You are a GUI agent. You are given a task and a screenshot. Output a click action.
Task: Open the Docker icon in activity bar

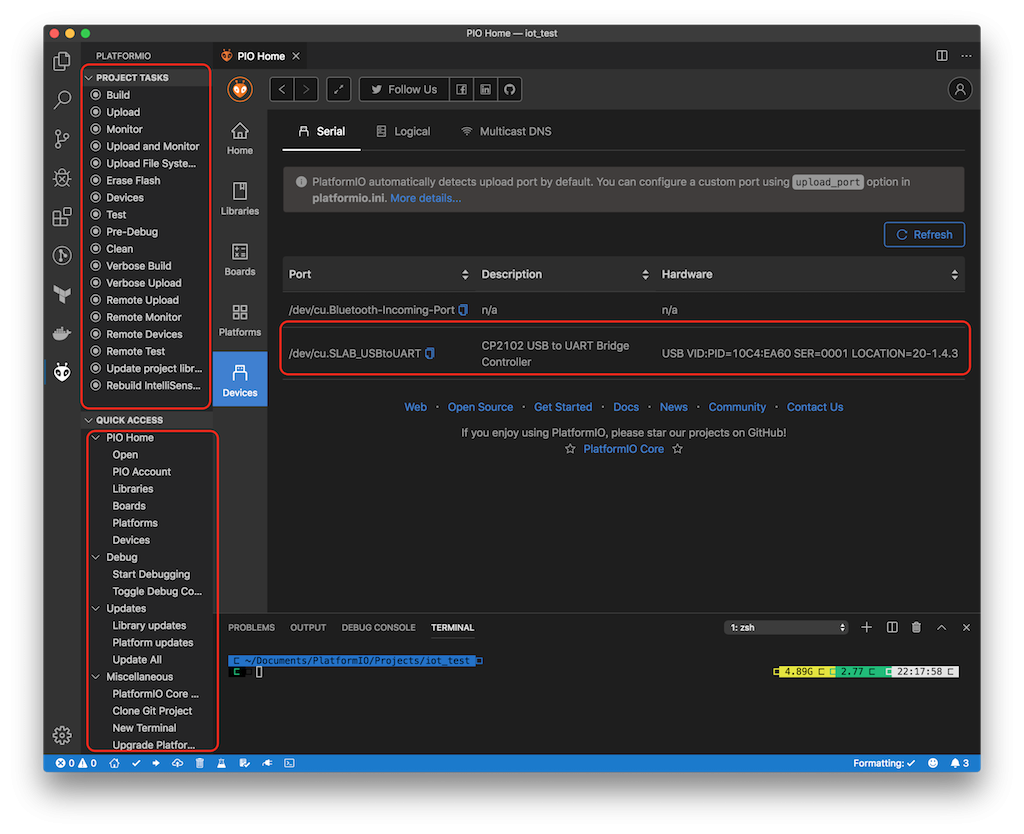tap(62, 334)
